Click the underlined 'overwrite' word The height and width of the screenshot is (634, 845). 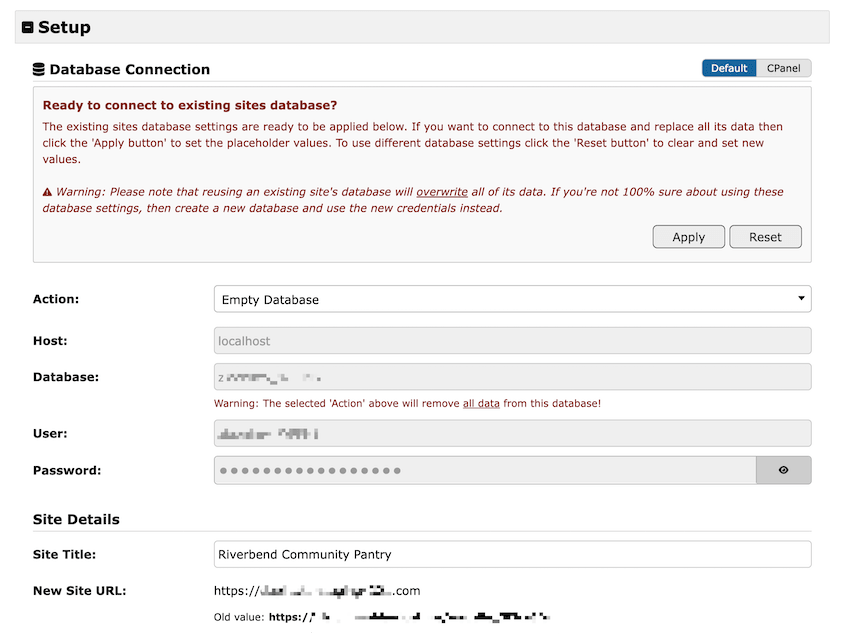tap(442, 192)
